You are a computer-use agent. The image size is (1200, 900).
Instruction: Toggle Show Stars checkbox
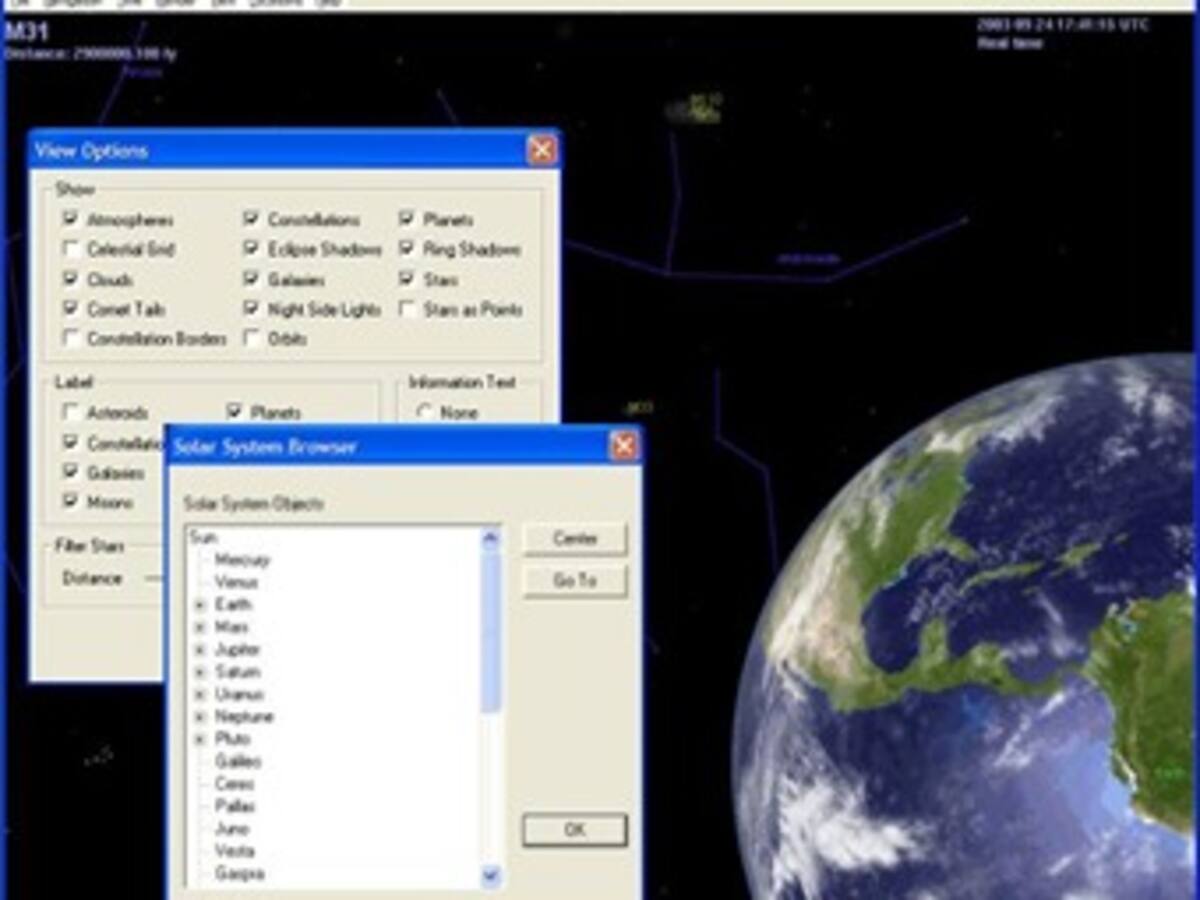point(407,279)
